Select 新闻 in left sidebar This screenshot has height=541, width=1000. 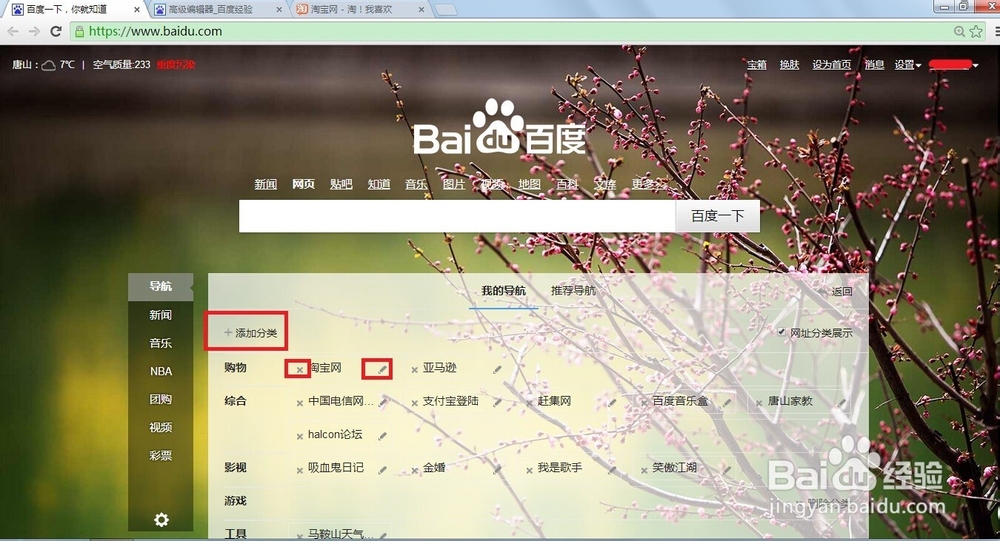[161, 315]
